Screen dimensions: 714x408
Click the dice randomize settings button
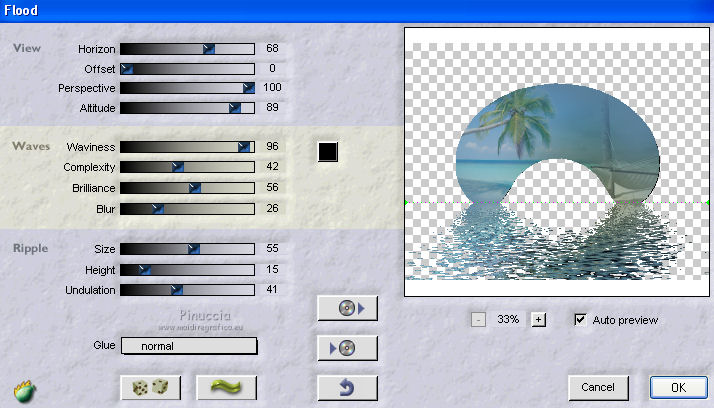point(150,388)
